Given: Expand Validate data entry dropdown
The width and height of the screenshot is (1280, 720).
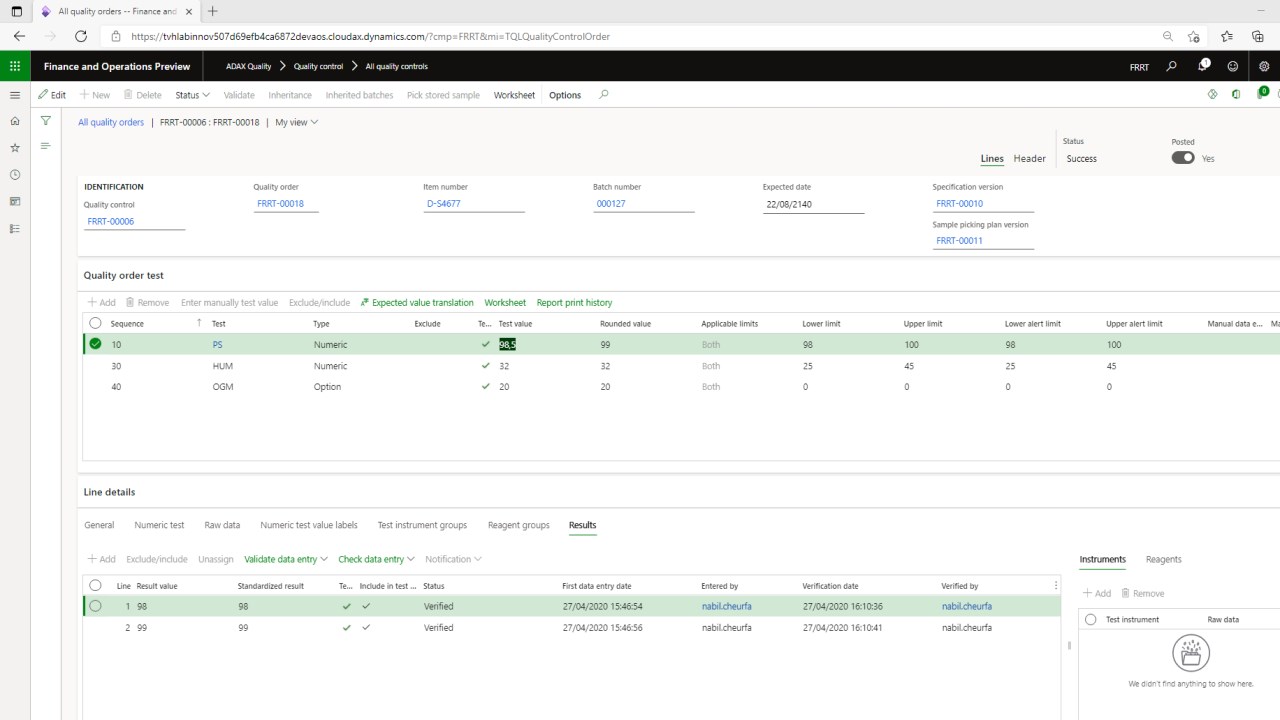Looking at the screenshot, I should point(287,559).
